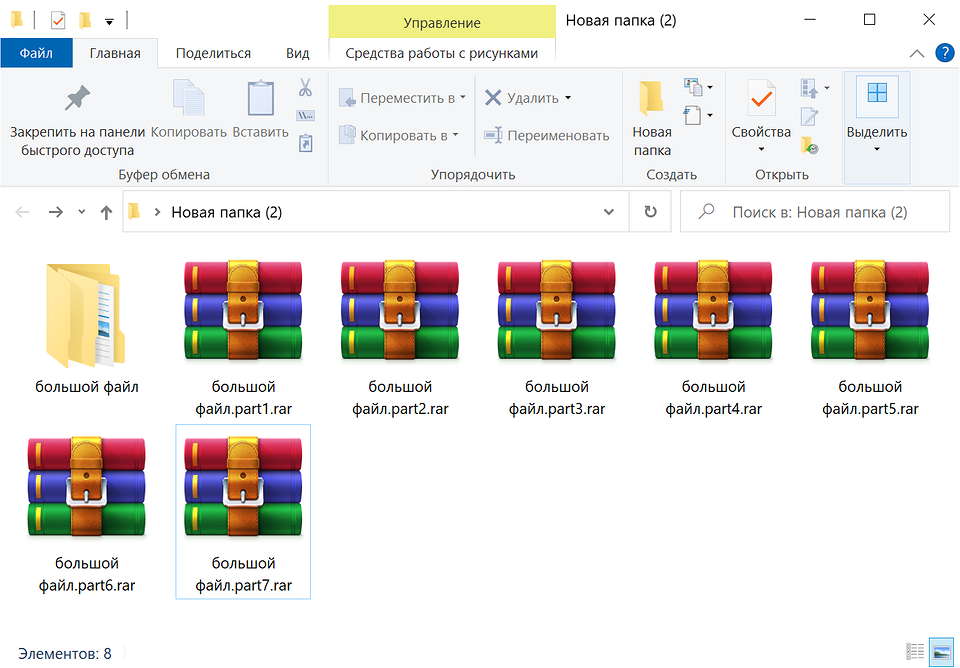Select the большой файл.part7.rar archive
960x668 pixels.
(243, 511)
